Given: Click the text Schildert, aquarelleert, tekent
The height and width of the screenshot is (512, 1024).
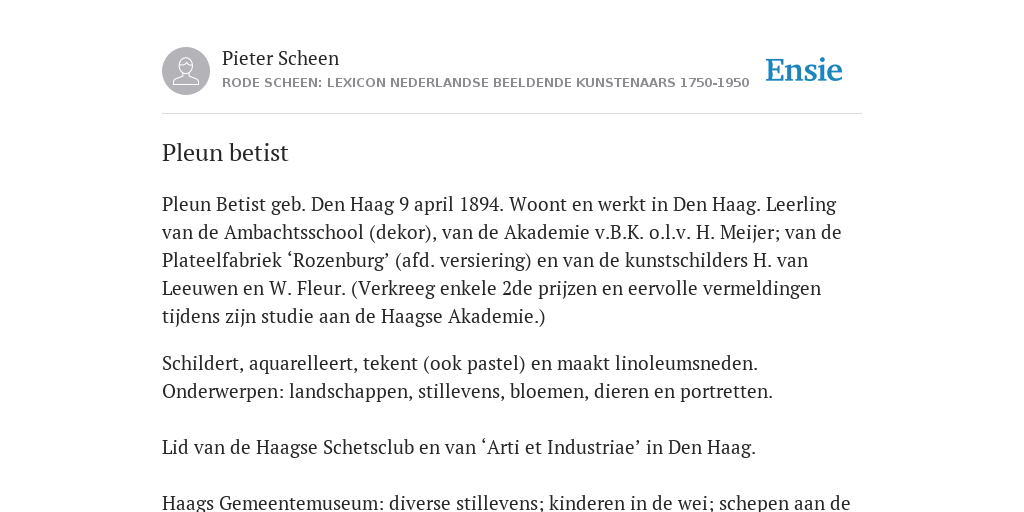Looking at the screenshot, I should pyautogui.click(x=290, y=364).
